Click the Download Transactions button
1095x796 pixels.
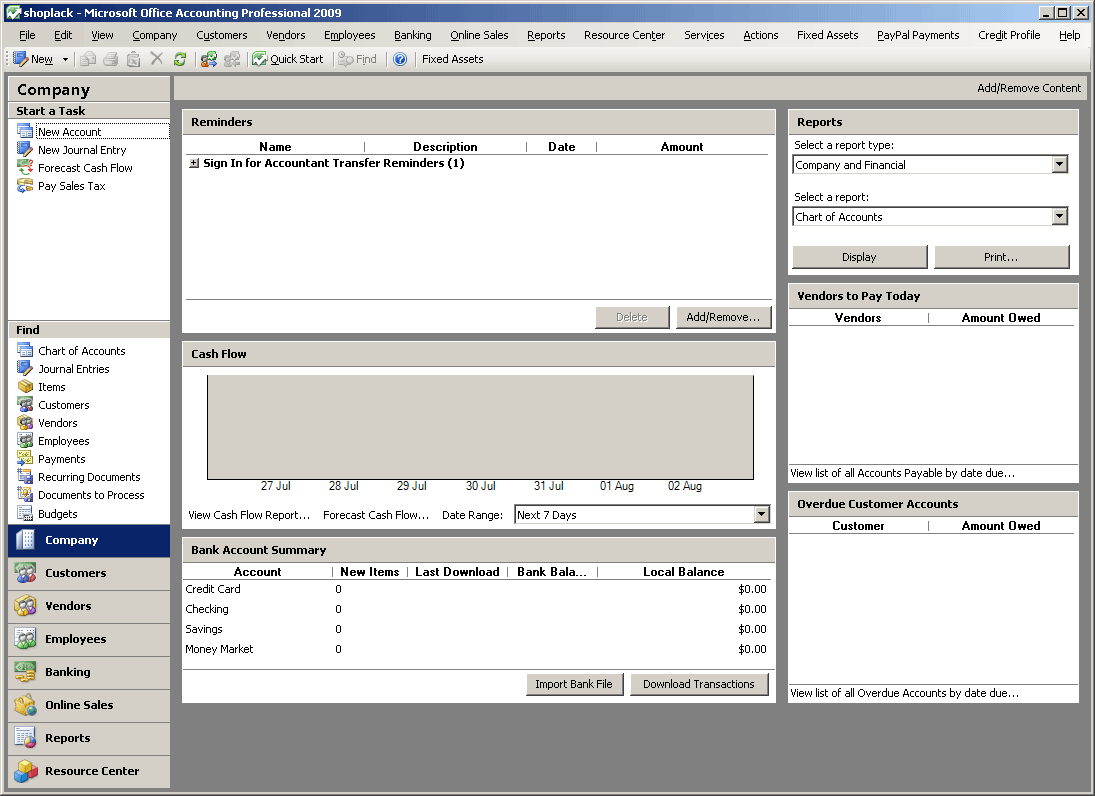pyautogui.click(x=699, y=684)
